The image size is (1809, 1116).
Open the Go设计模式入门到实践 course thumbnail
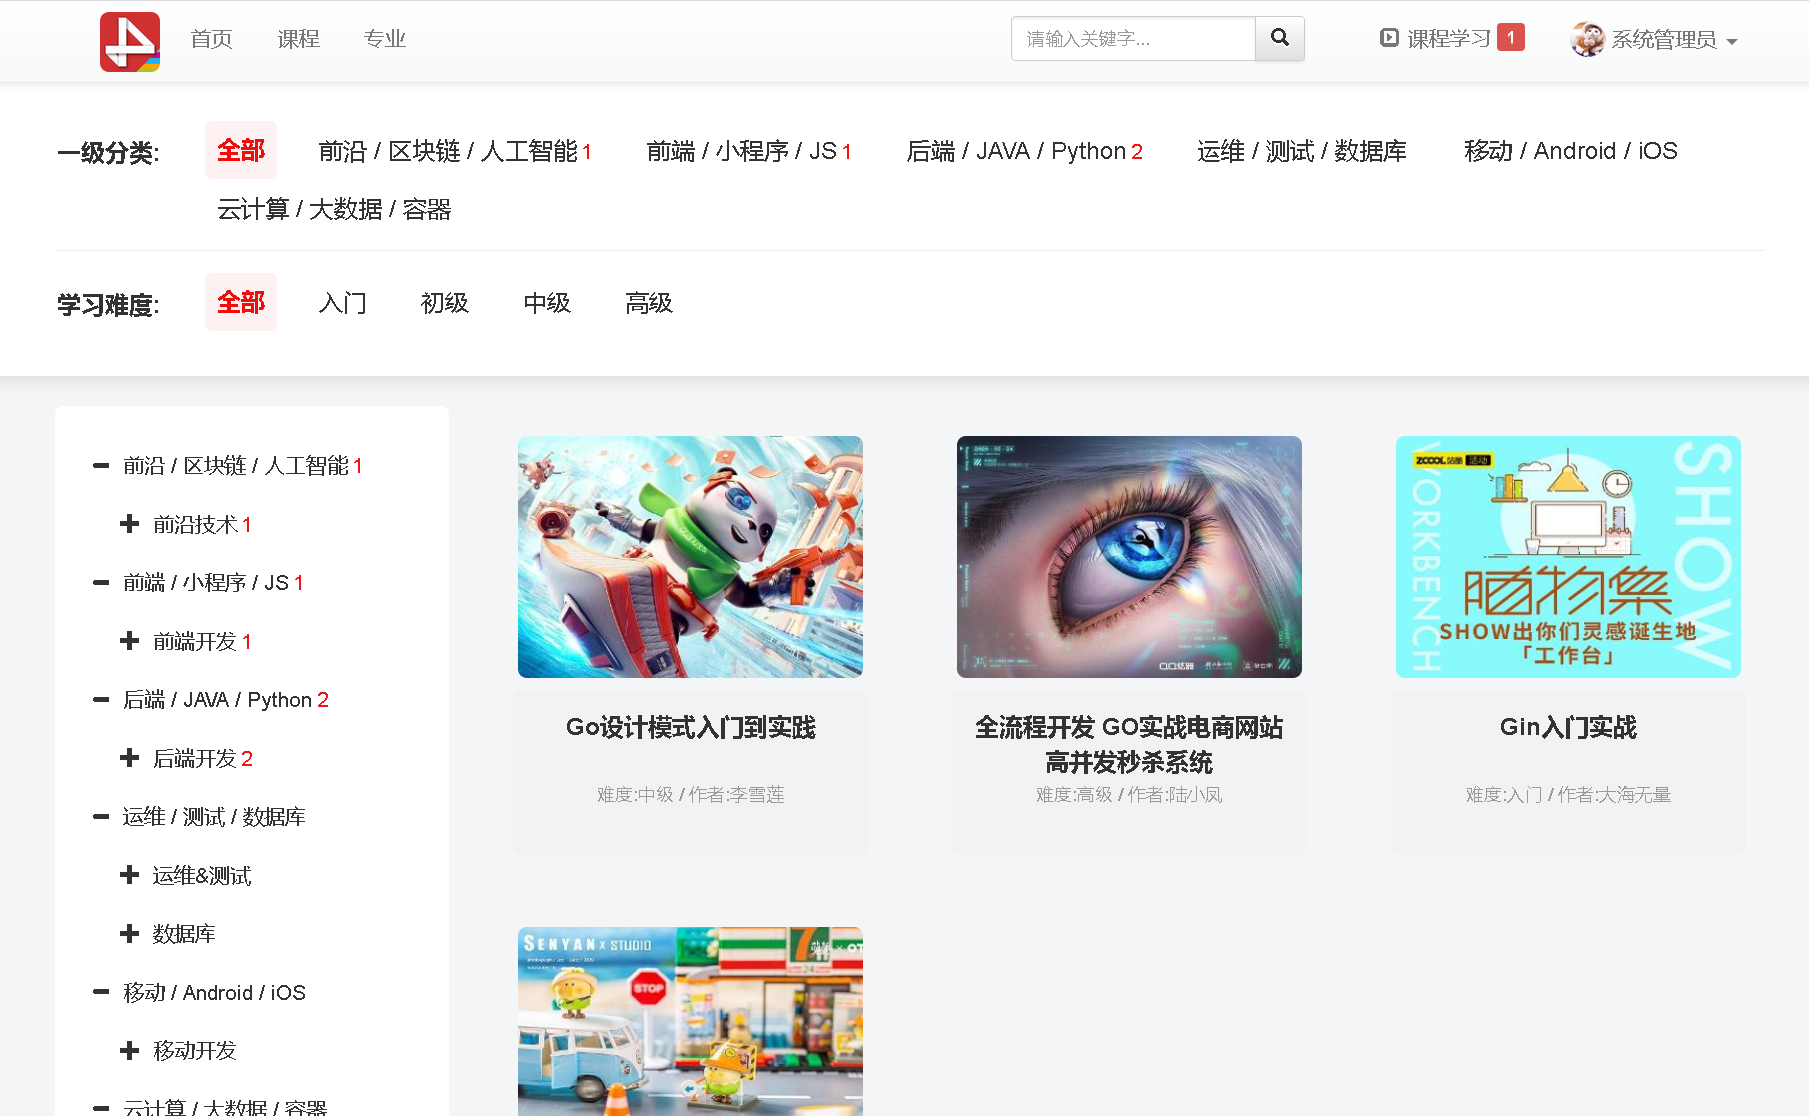pyautogui.click(x=690, y=556)
